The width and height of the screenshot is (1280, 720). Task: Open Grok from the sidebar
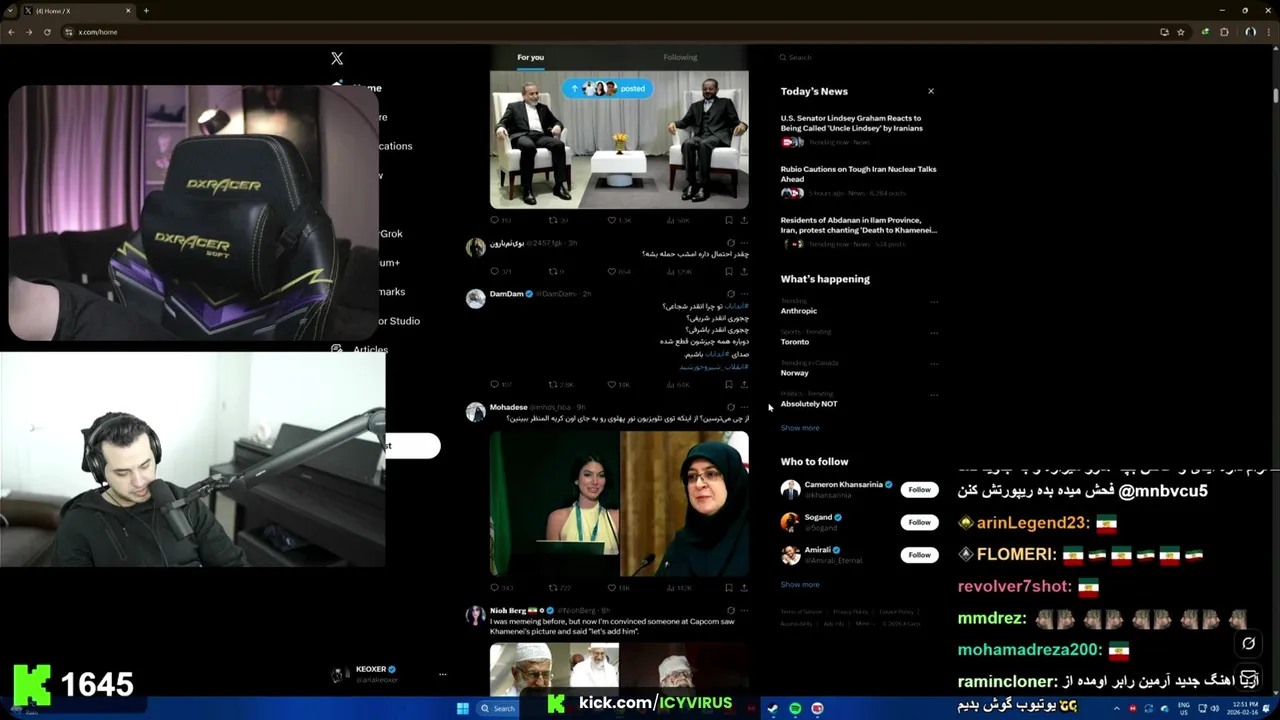391,234
